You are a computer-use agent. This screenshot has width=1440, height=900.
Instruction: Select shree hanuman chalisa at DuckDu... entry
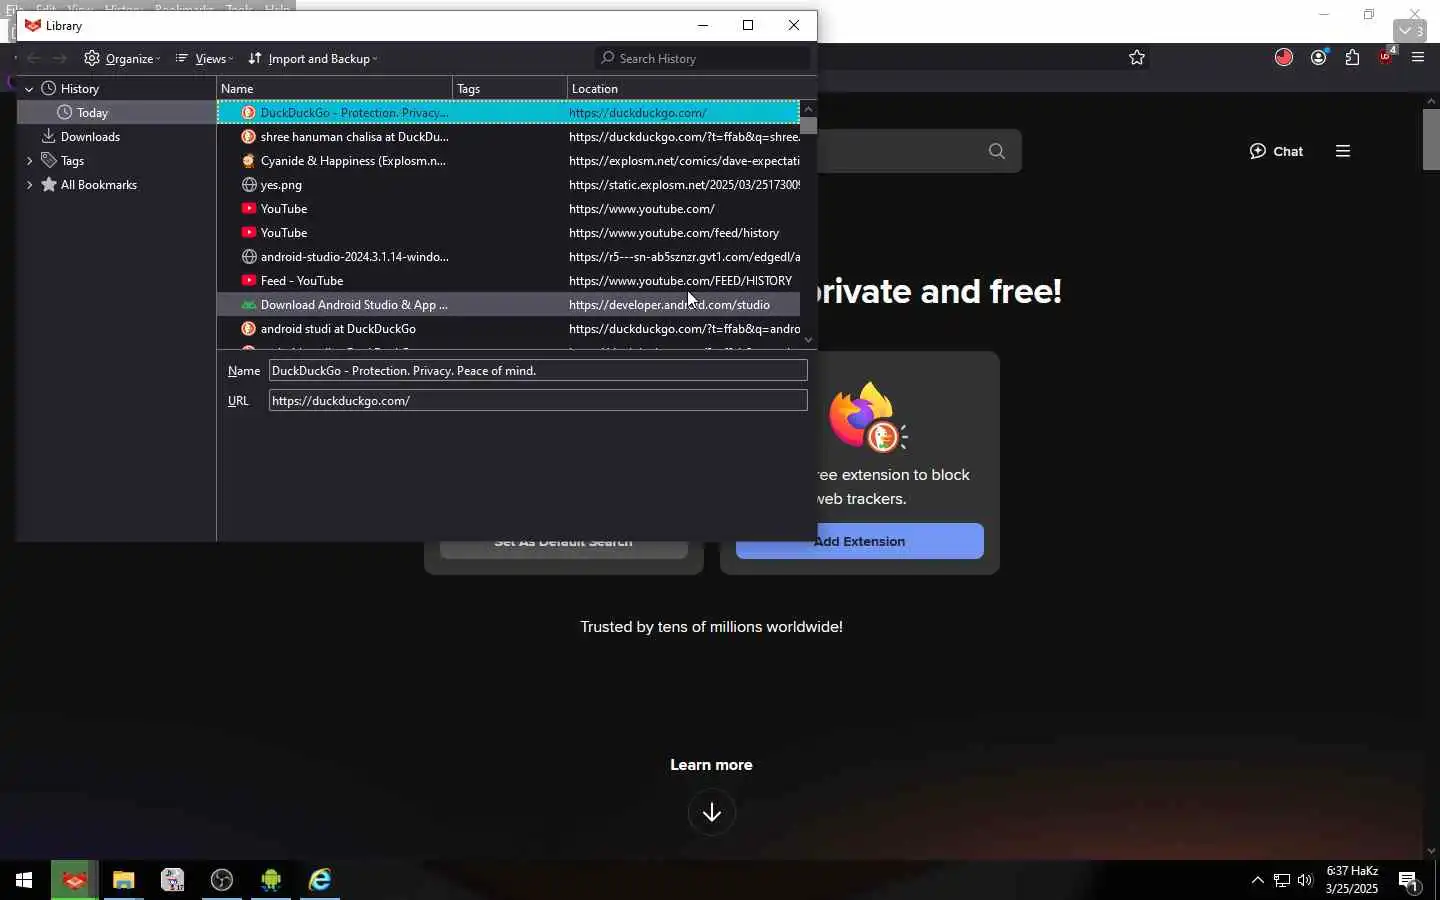click(508, 137)
